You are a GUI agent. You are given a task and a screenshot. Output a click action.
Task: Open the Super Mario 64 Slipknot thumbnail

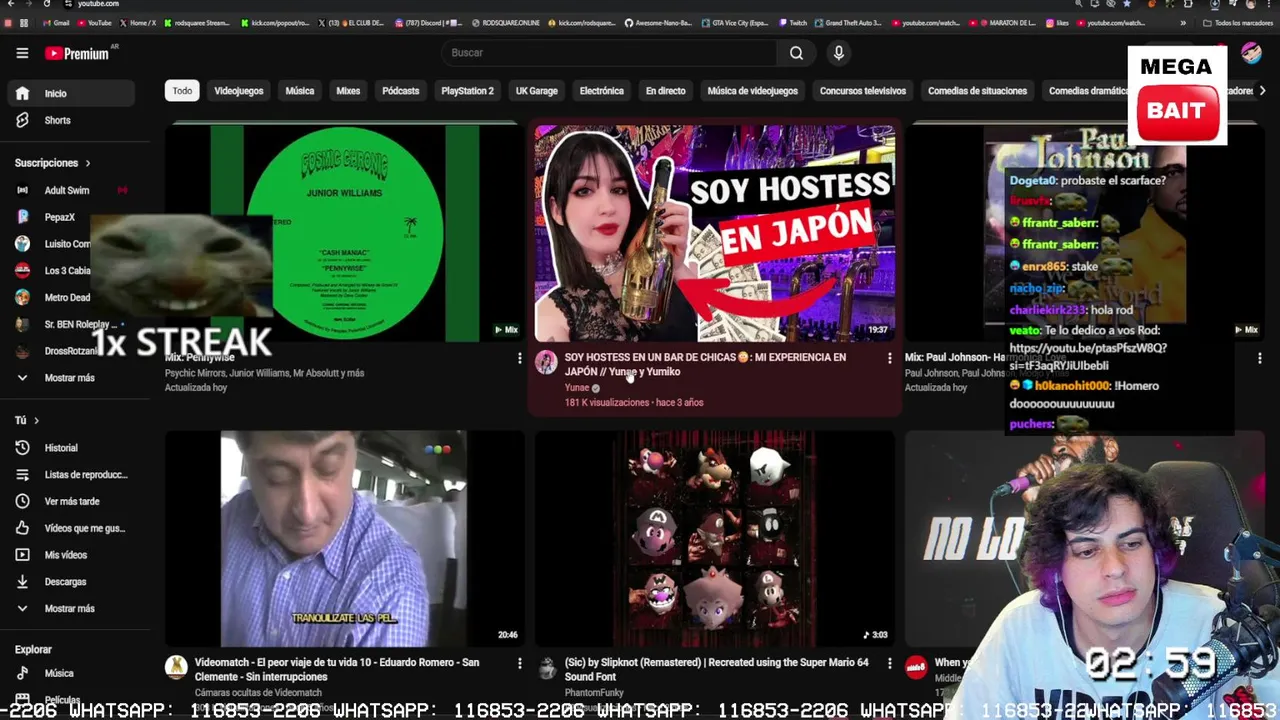click(x=715, y=539)
